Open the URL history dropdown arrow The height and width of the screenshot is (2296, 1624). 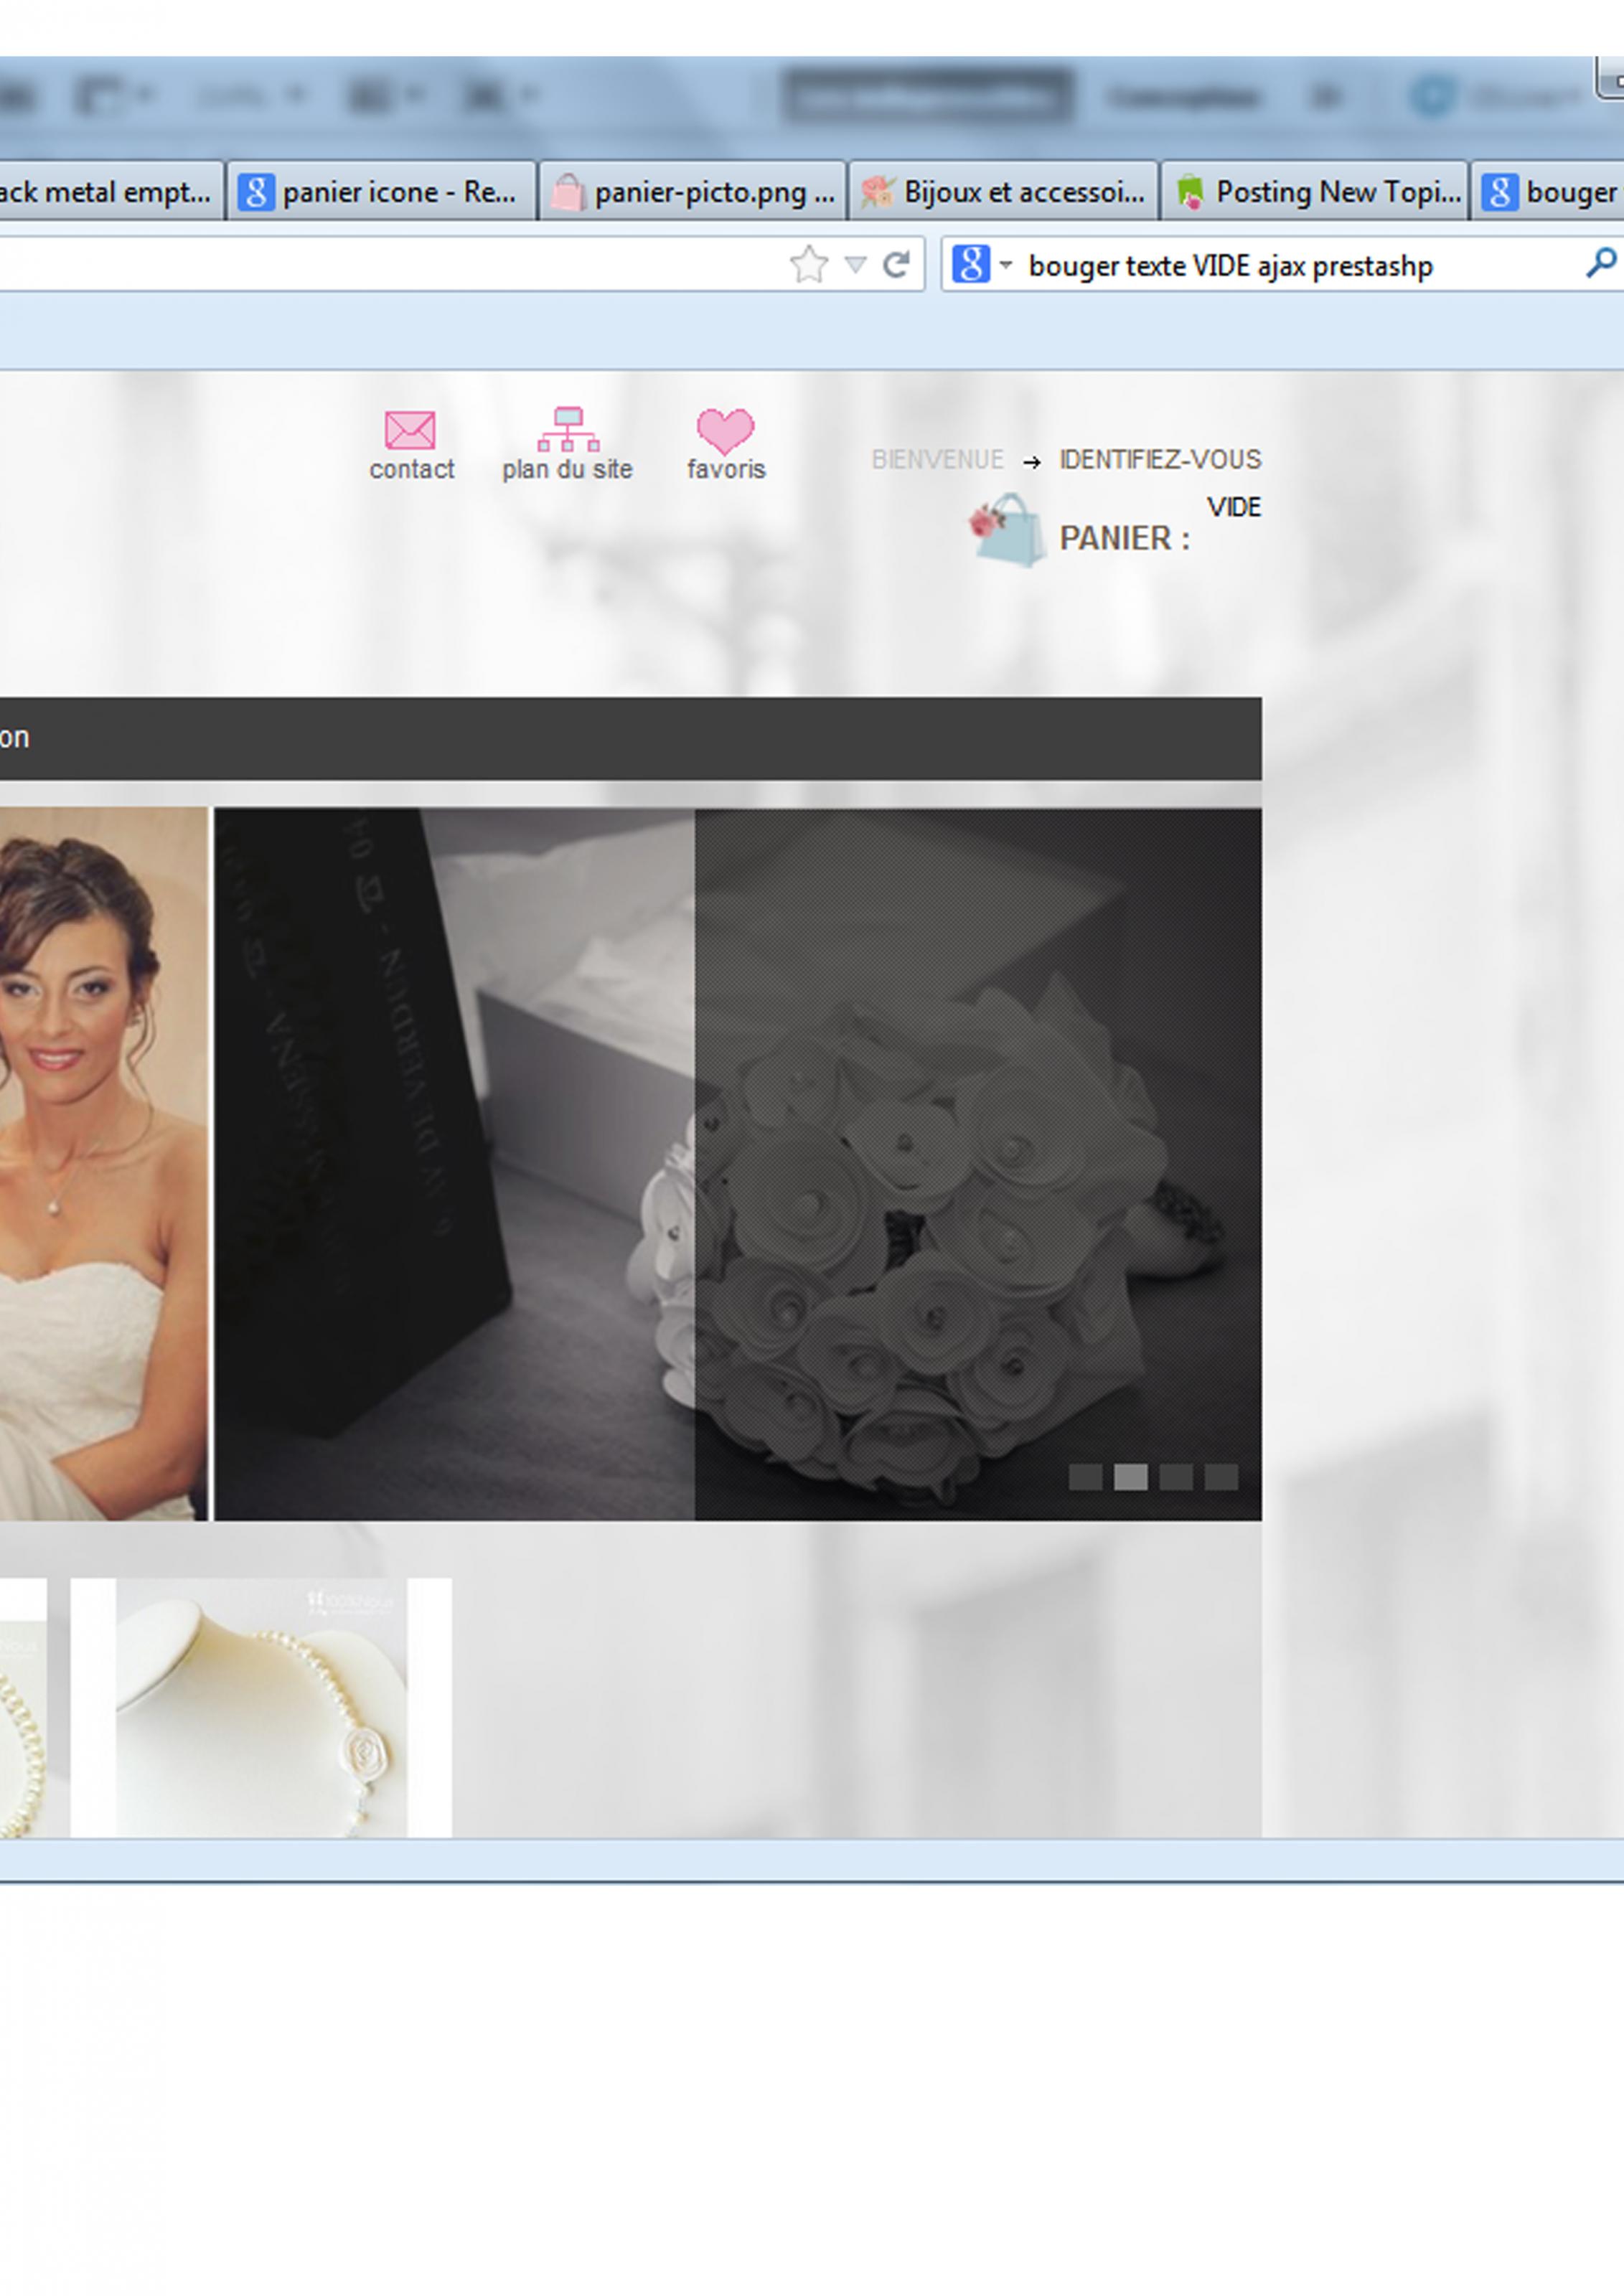[855, 265]
